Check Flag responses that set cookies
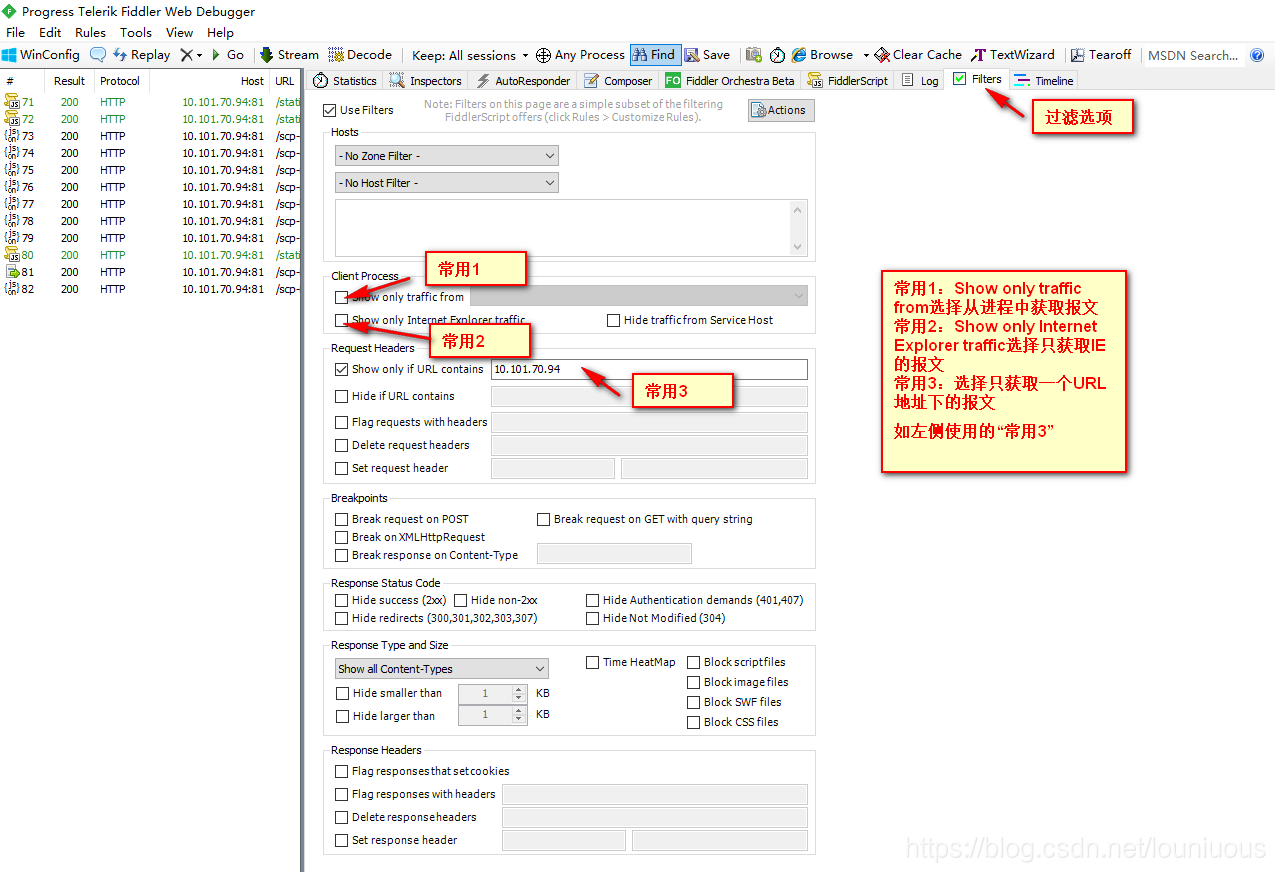Image resolution: width=1275 pixels, height=872 pixels. [x=342, y=771]
